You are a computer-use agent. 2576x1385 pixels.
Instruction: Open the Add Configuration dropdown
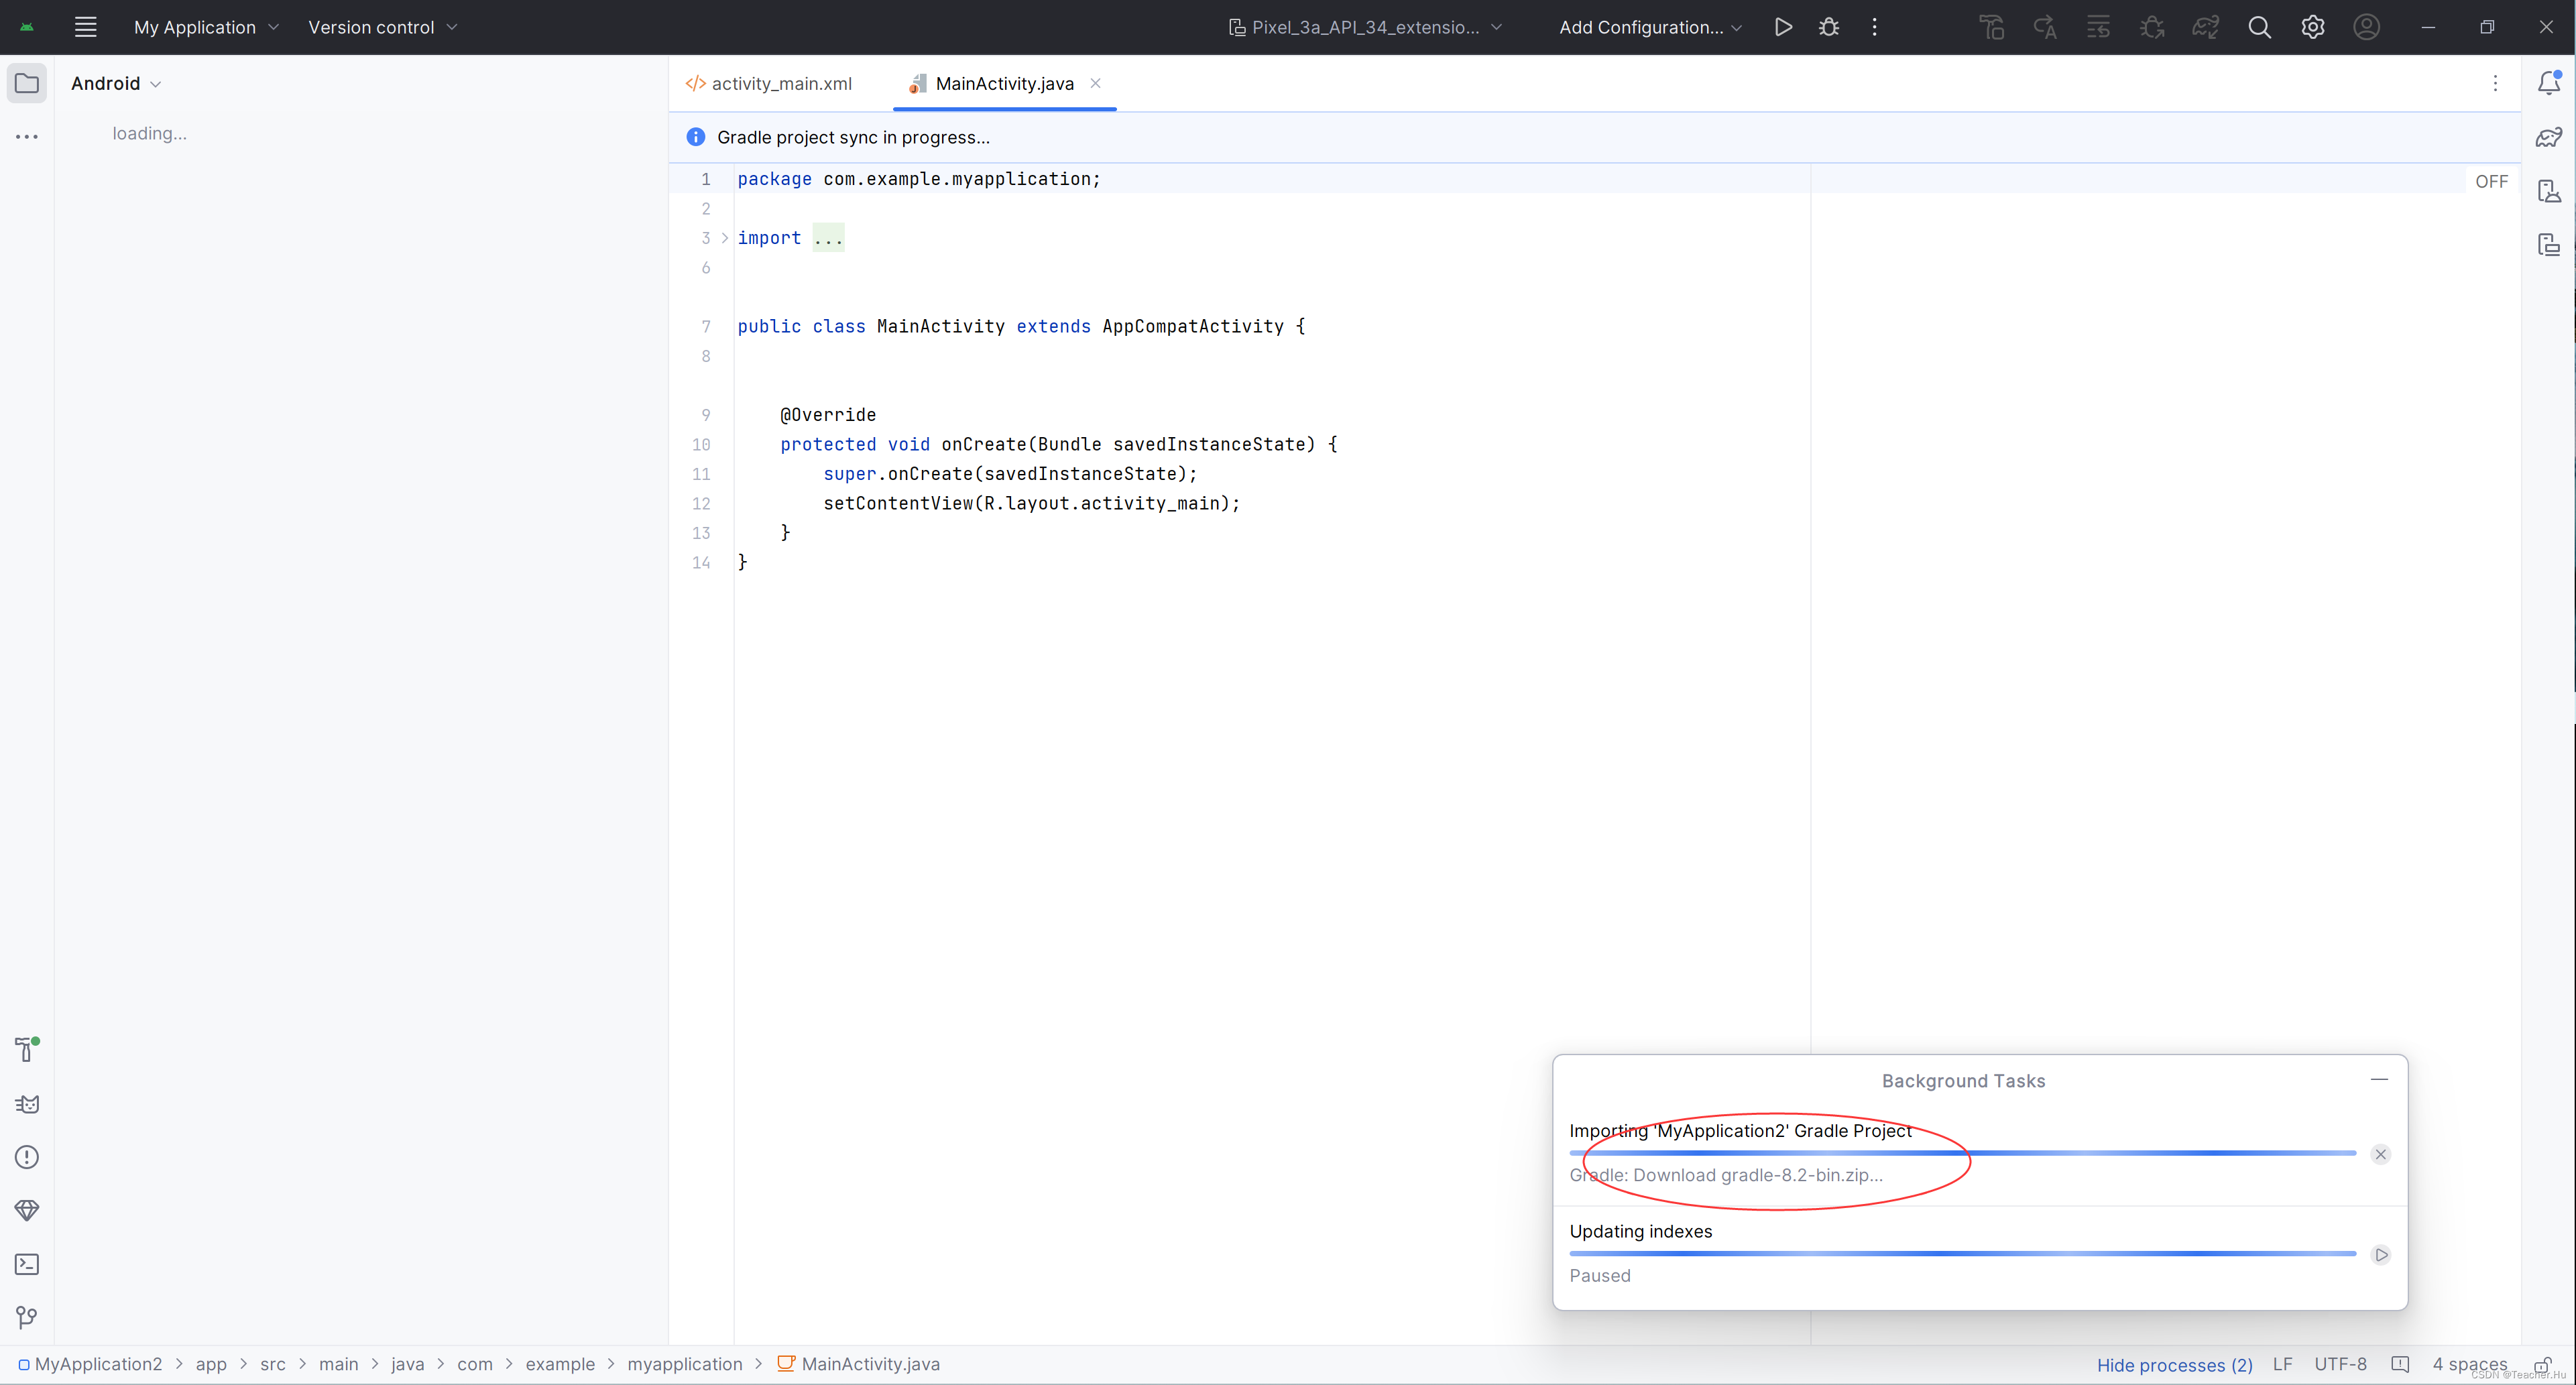(x=1650, y=27)
